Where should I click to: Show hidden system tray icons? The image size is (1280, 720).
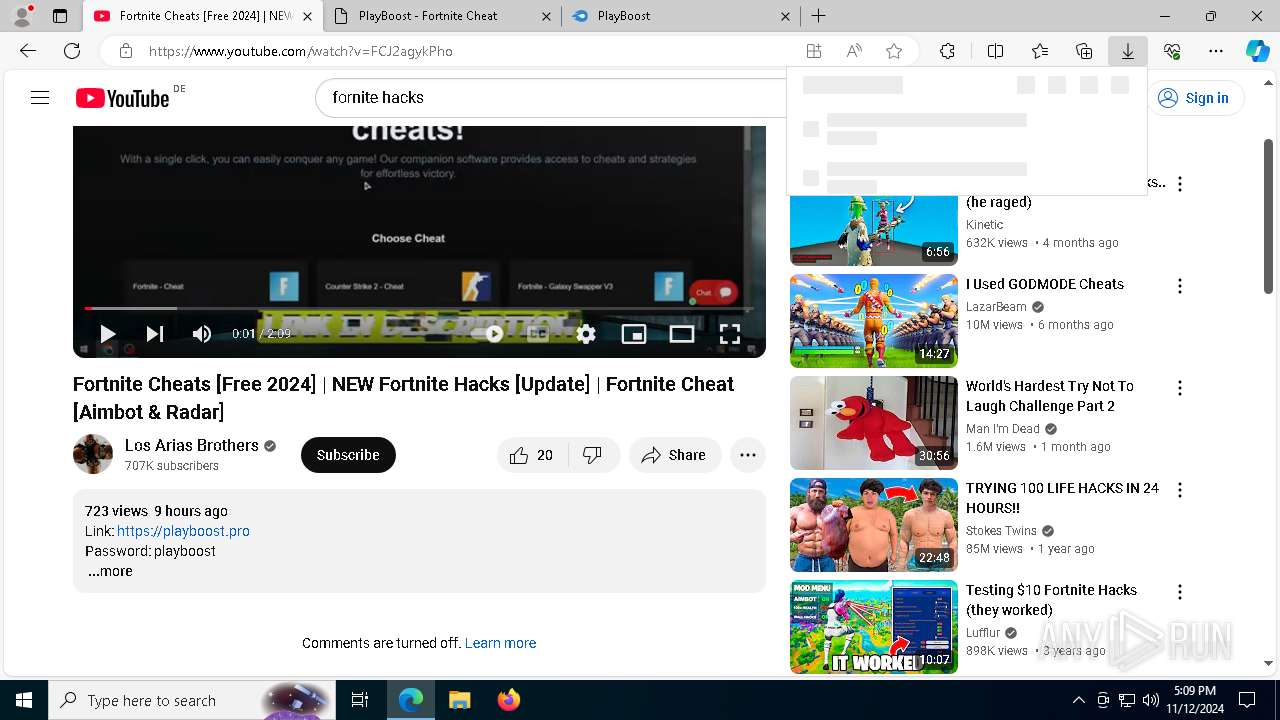(1078, 700)
